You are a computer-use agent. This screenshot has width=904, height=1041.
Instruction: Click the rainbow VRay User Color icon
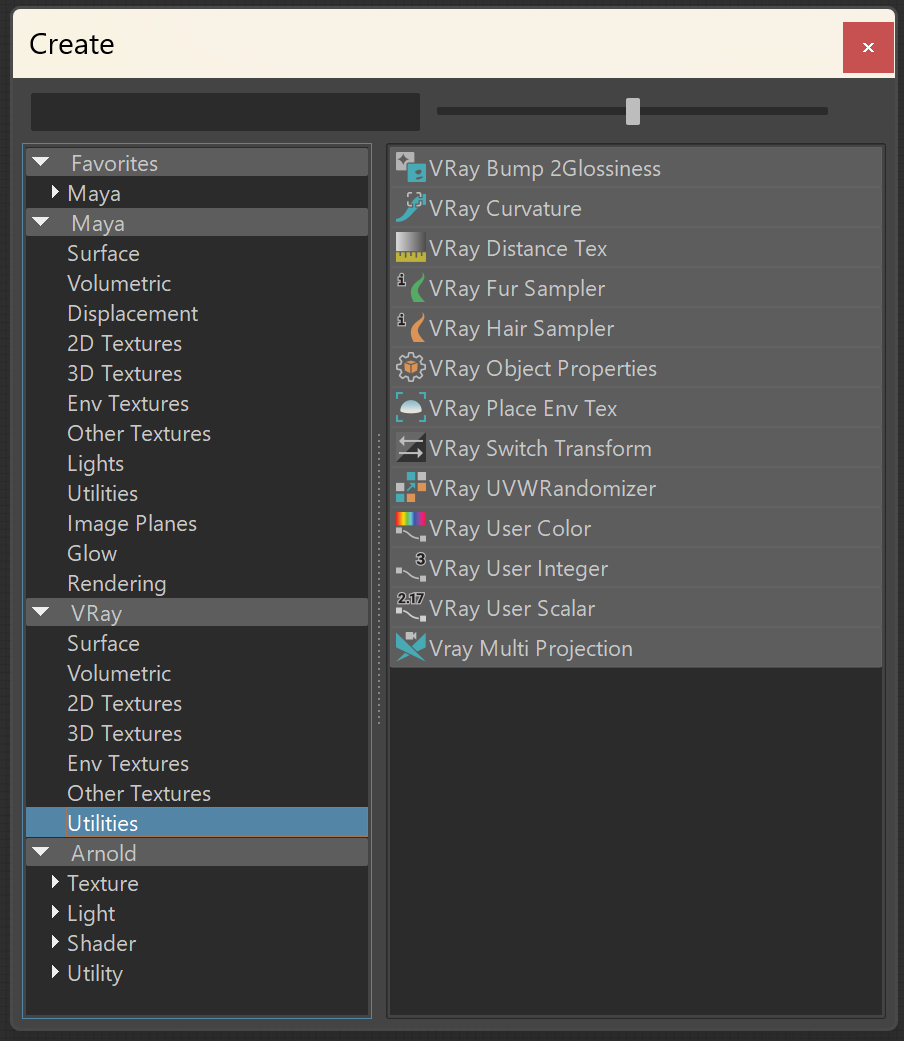click(x=411, y=527)
